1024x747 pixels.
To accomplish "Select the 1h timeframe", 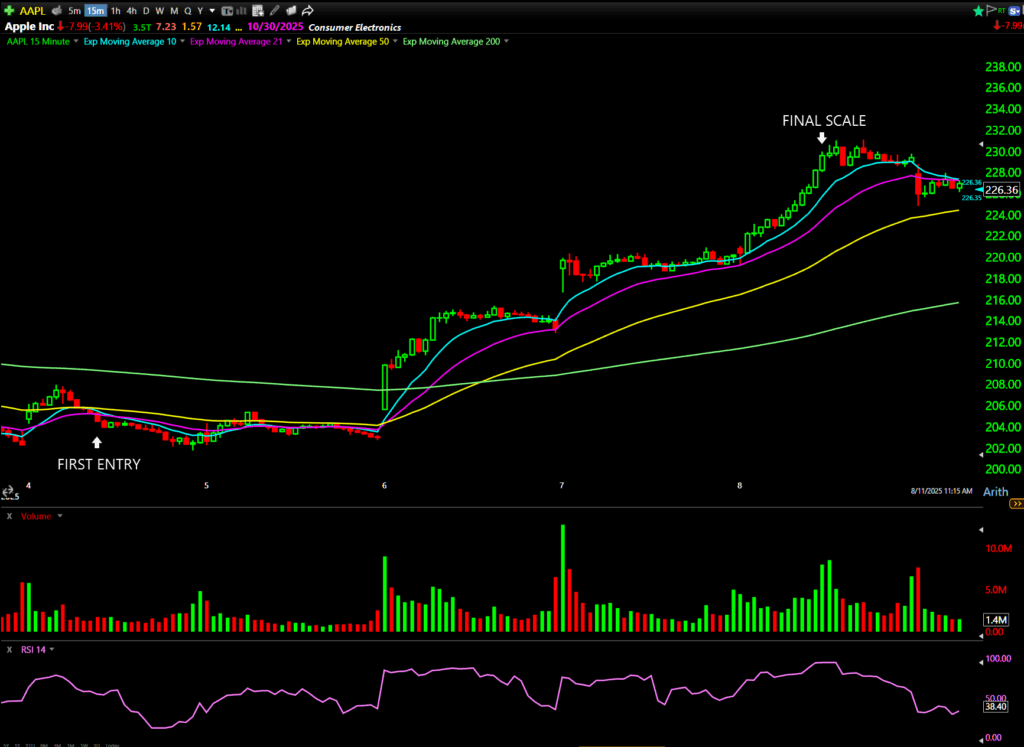I will (x=115, y=11).
